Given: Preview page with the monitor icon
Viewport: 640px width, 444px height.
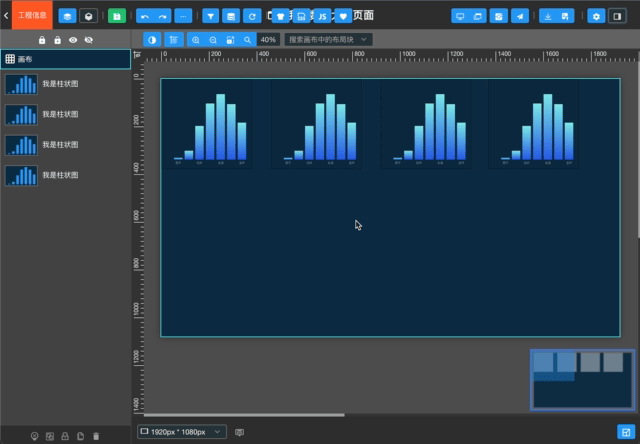Looking at the screenshot, I should point(460,16).
